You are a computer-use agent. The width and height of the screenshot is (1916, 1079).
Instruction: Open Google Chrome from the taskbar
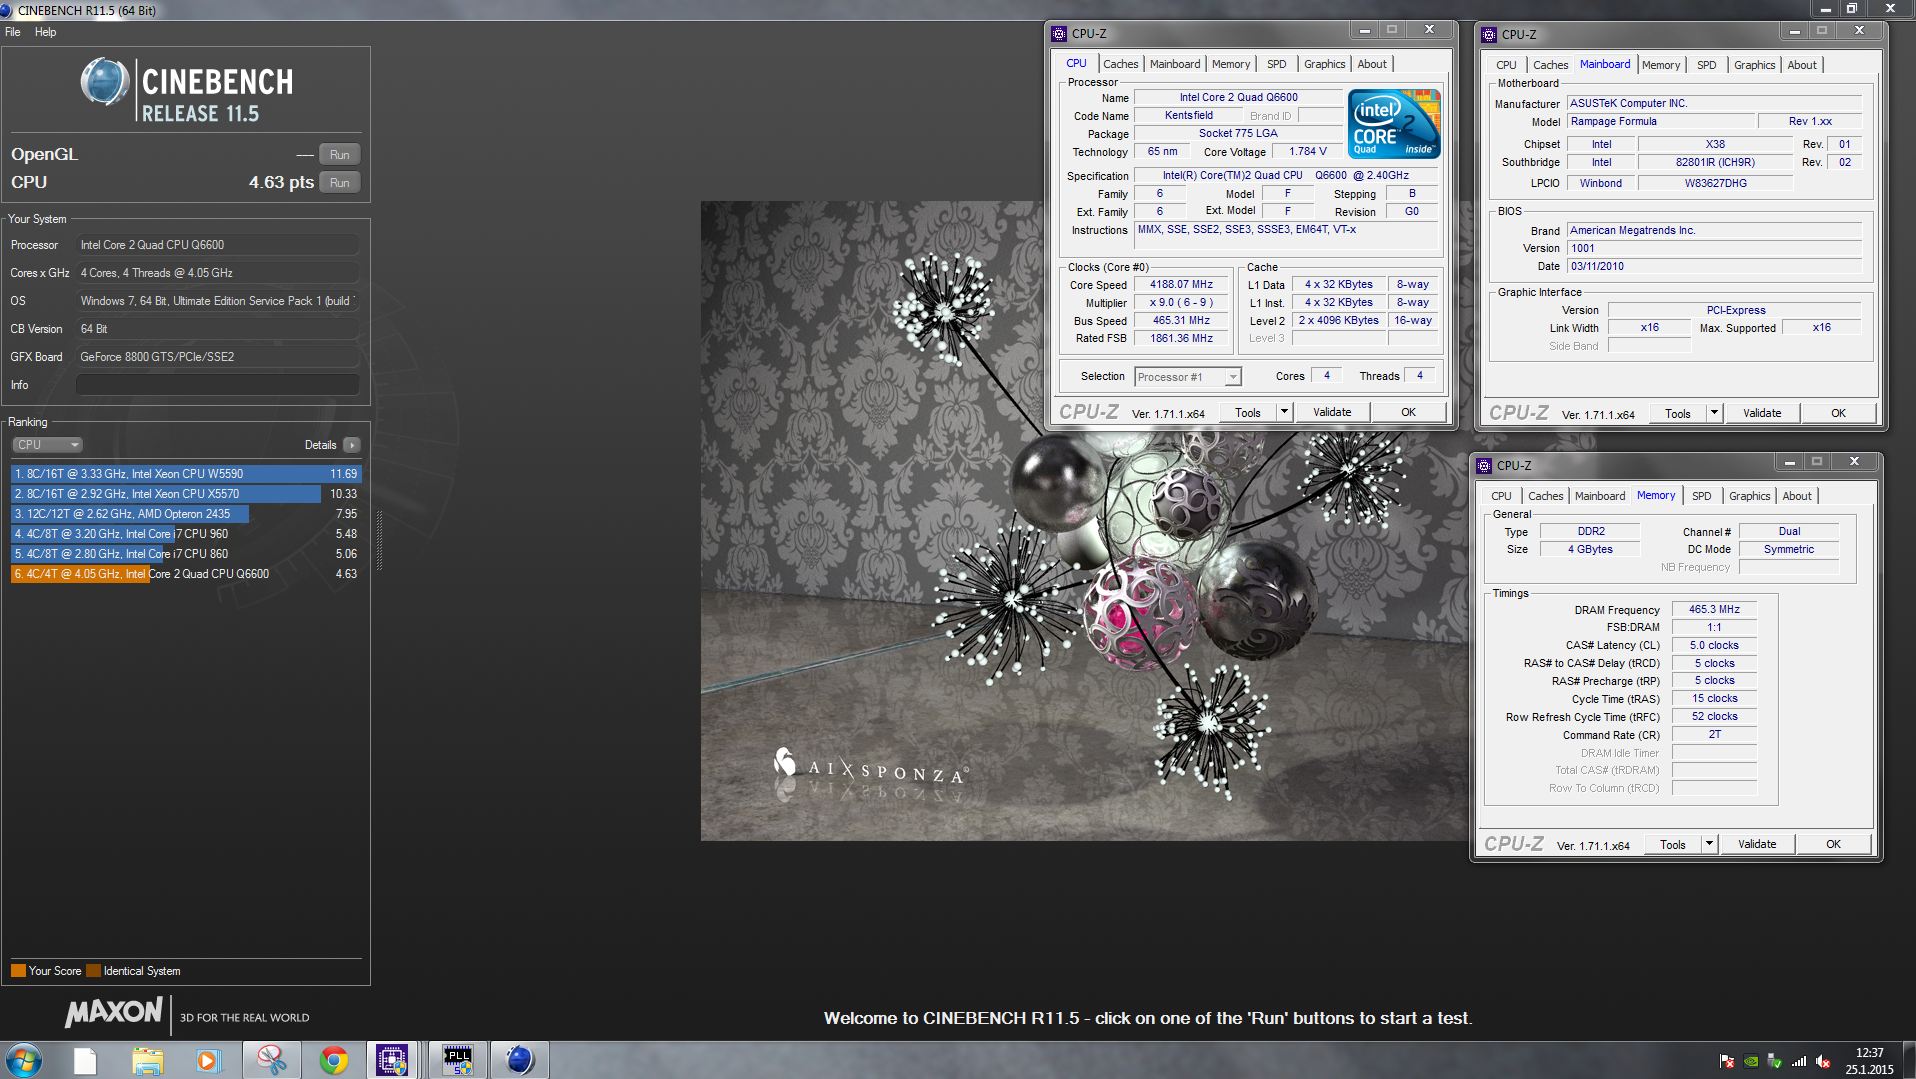[x=333, y=1060]
